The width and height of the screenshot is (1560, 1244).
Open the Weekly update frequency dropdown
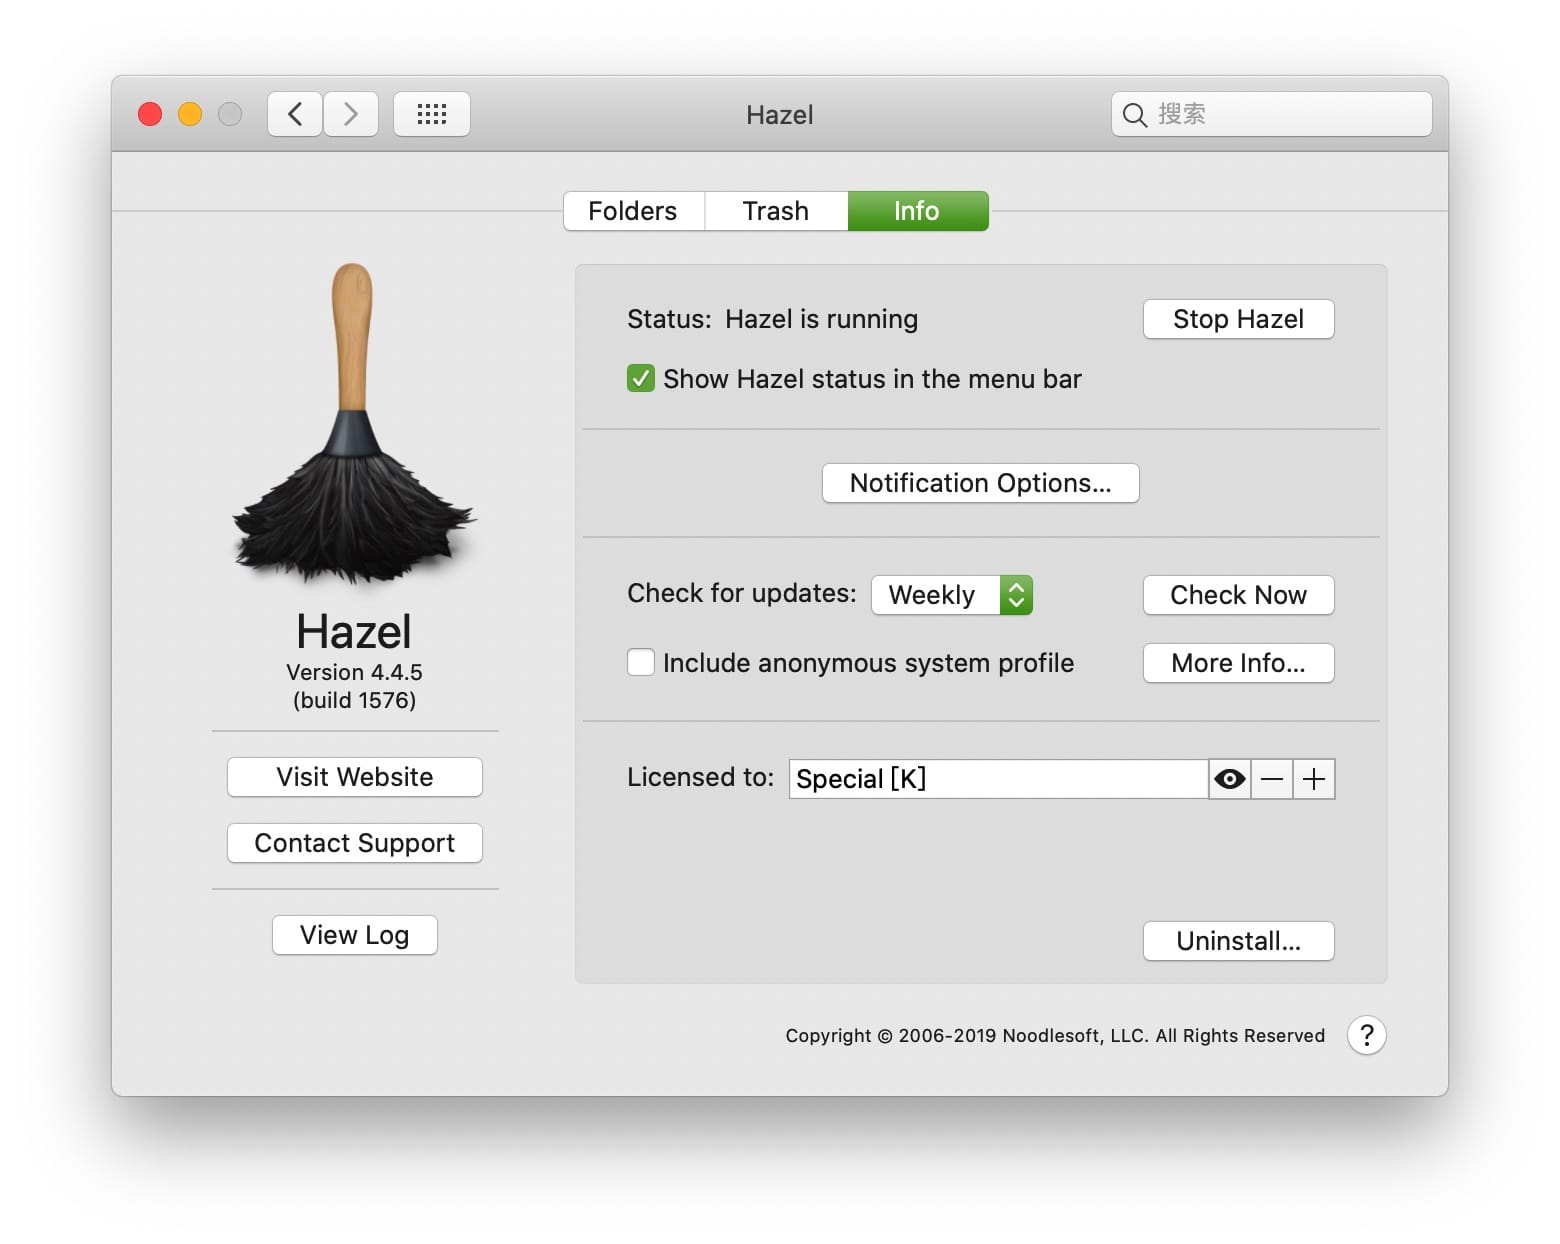(x=951, y=595)
